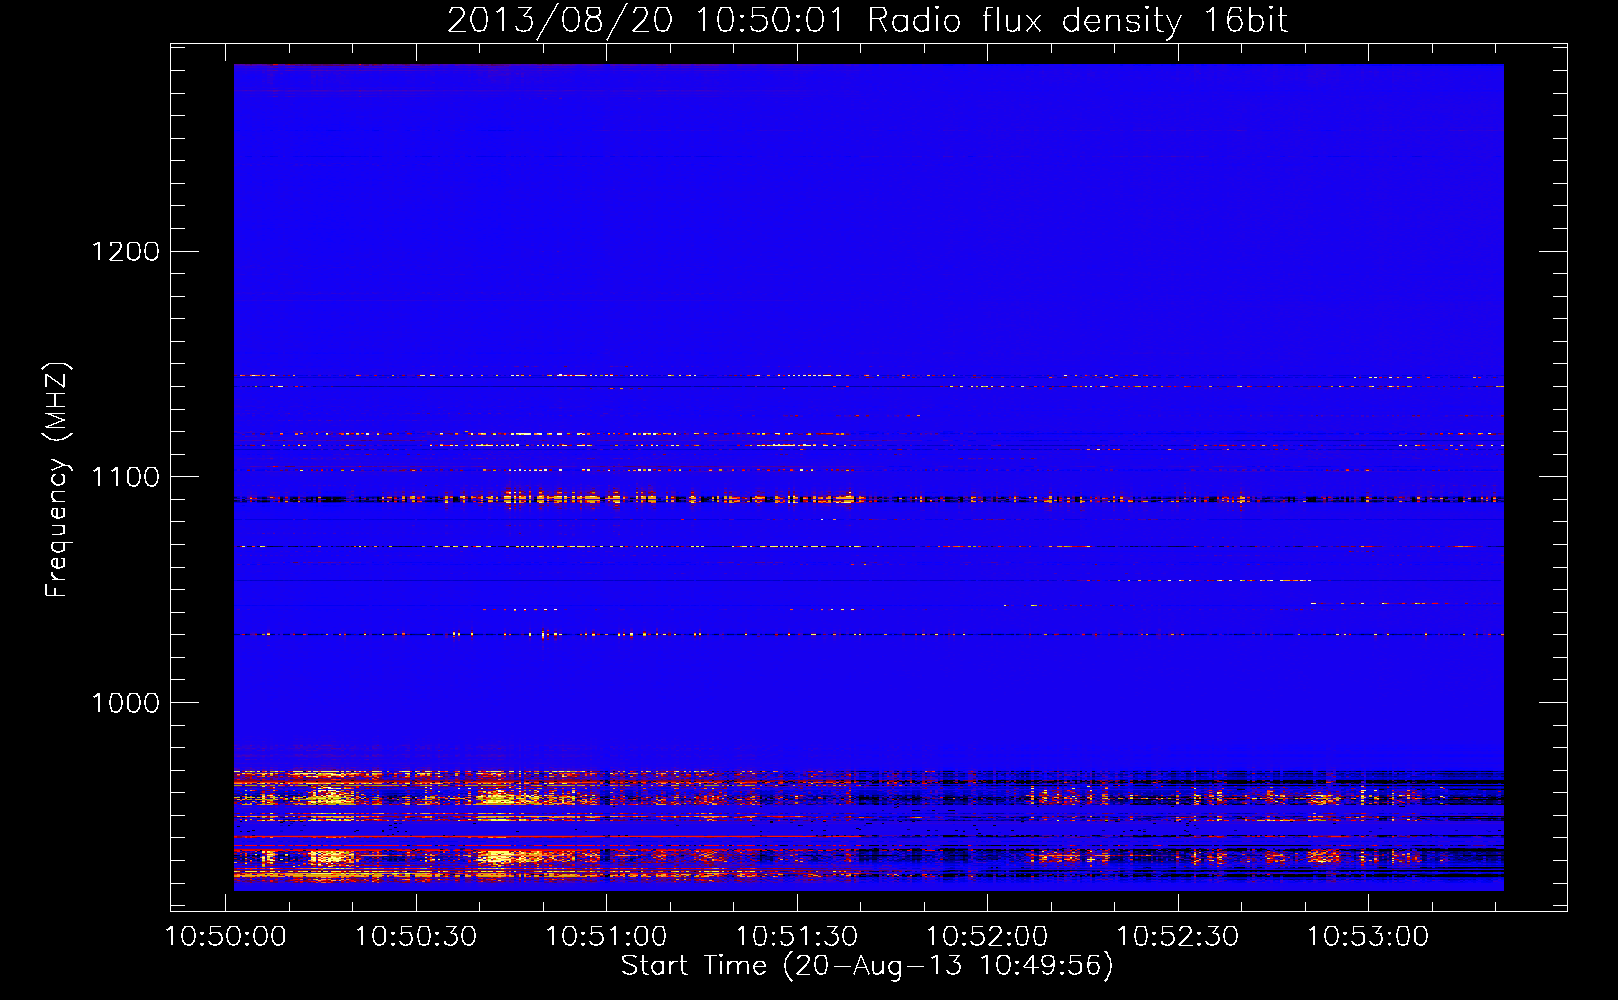Click the 1000 frequency tick label
Image resolution: width=1618 pixels, height=1000 pixels.
pyautogui.click(x=125, y=703)
